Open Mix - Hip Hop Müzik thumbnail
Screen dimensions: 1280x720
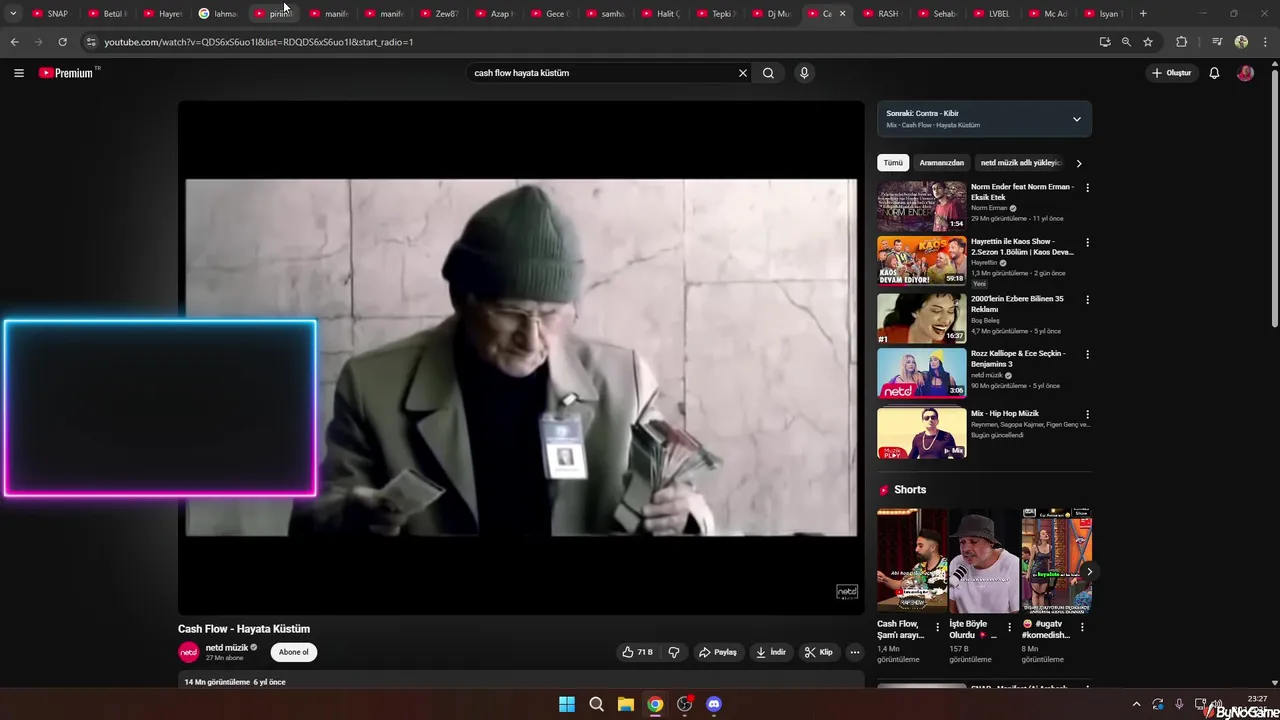tap(922, 432)
